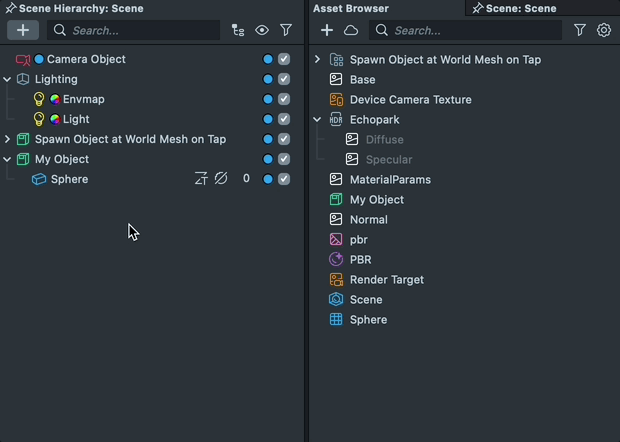620x442 pixels.
Task: Disable the Envmap checkbox
Action: click(284, 99)
